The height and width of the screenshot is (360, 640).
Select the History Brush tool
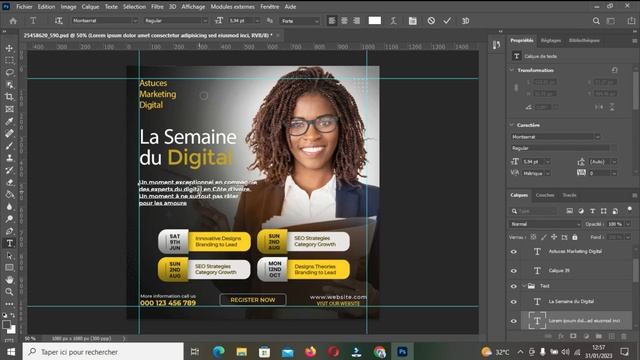pyautogui.click(x=9, y=170)
